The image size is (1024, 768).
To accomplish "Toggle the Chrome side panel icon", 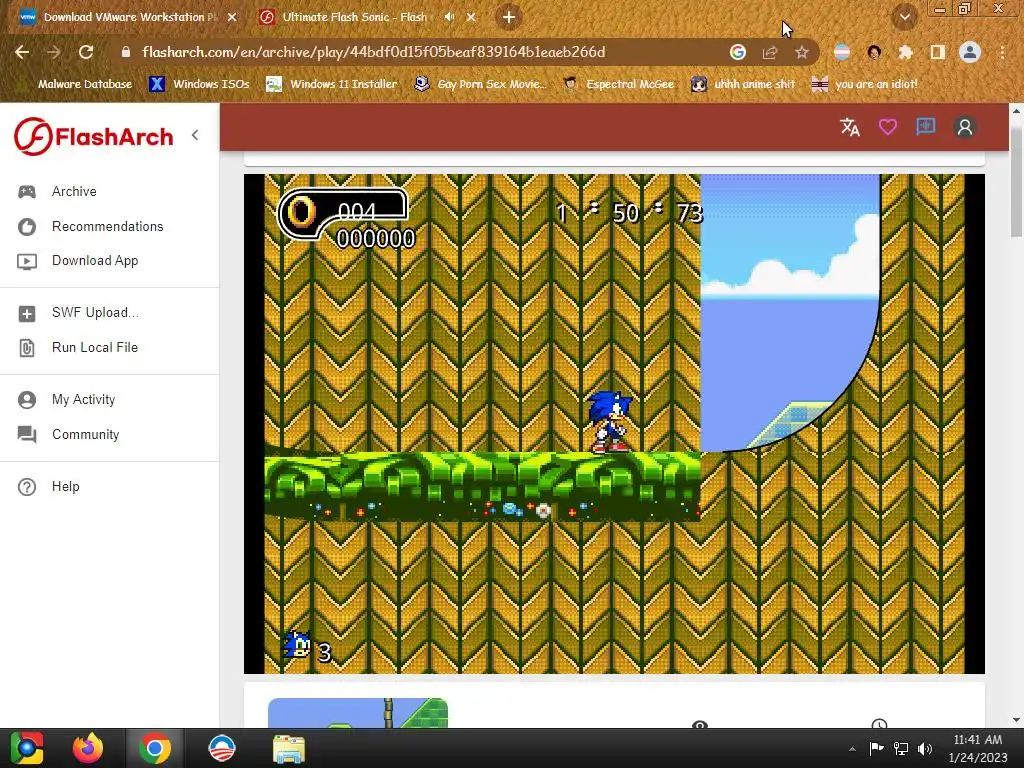I will pos(937,52).
